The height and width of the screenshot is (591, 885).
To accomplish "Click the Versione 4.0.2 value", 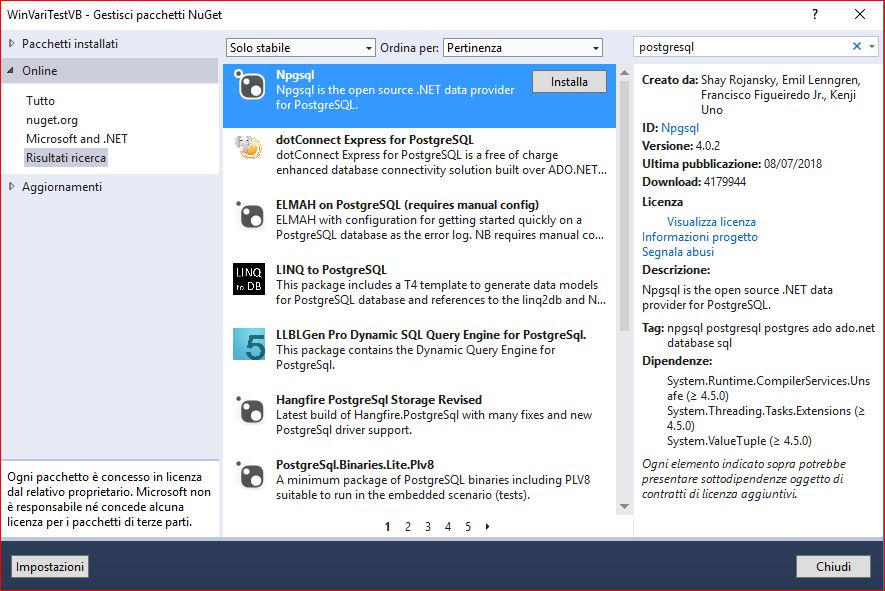I will (x=708, y=146).
